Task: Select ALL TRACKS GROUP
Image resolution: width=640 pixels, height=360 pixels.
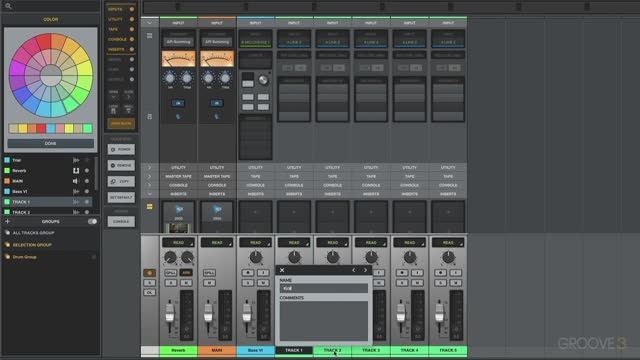Action: pyautogui.click(x=33, y=233)
